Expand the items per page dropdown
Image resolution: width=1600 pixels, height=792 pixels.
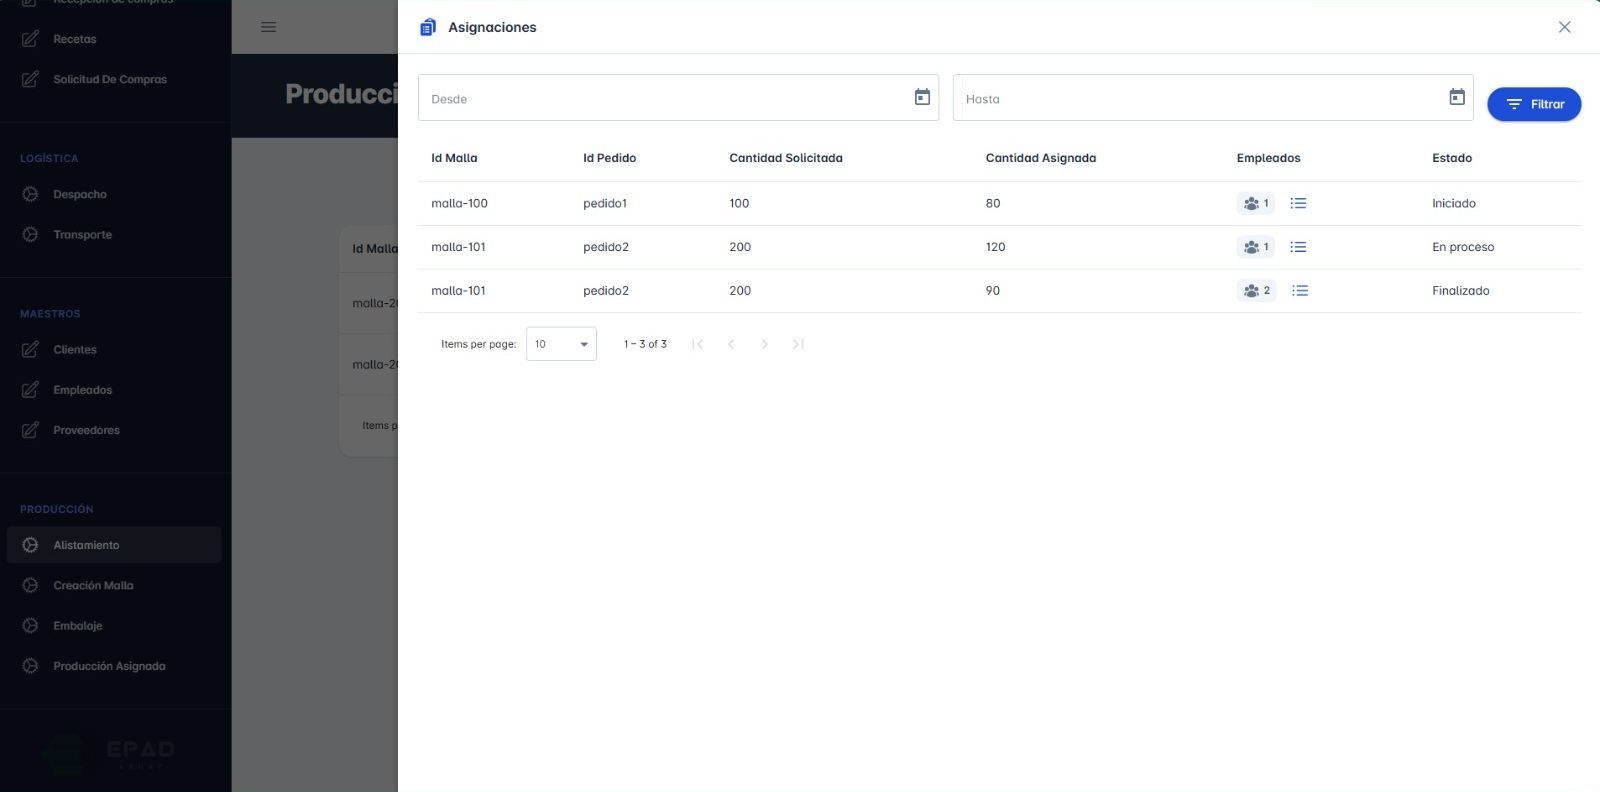[x=561, y=344]
